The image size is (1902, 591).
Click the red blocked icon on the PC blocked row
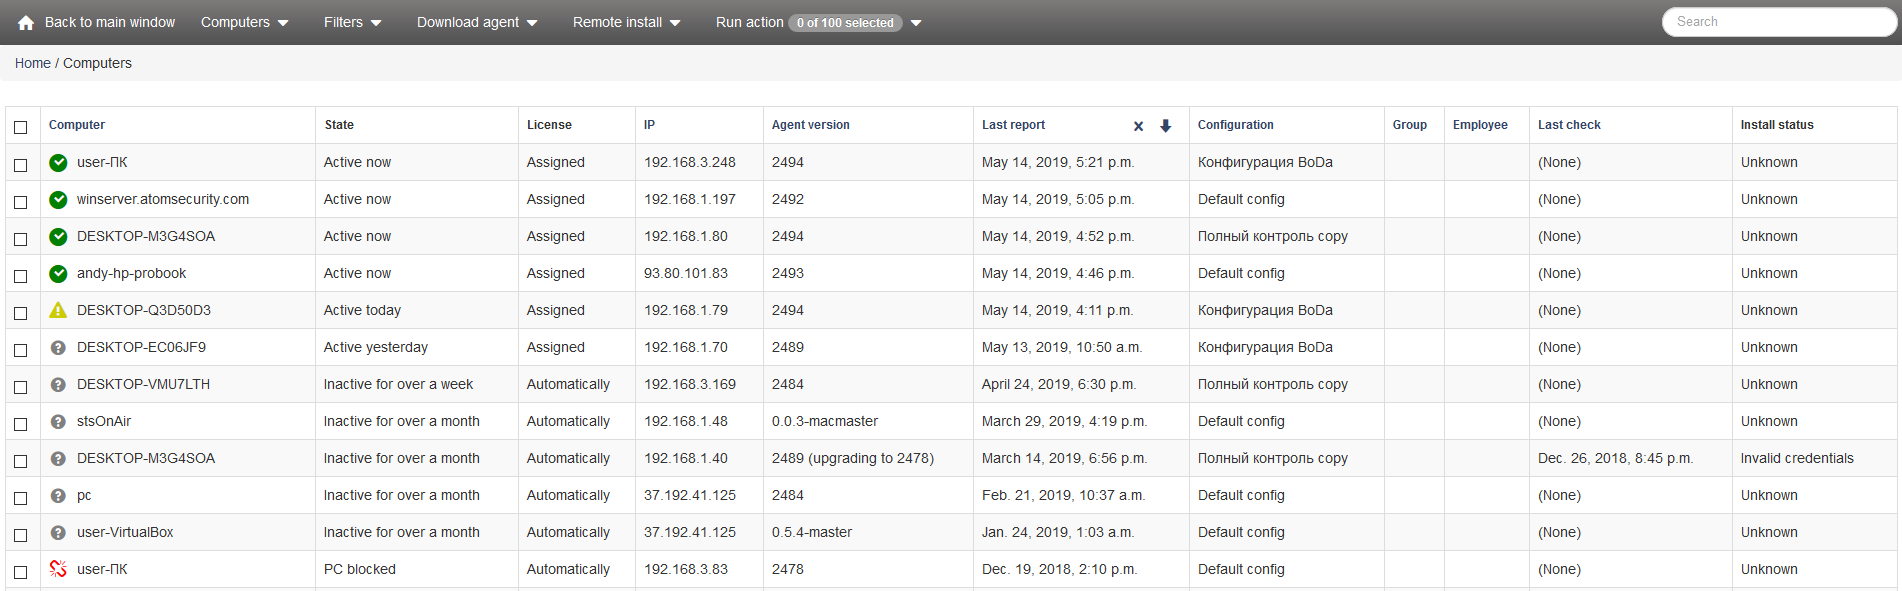[58, 570]
